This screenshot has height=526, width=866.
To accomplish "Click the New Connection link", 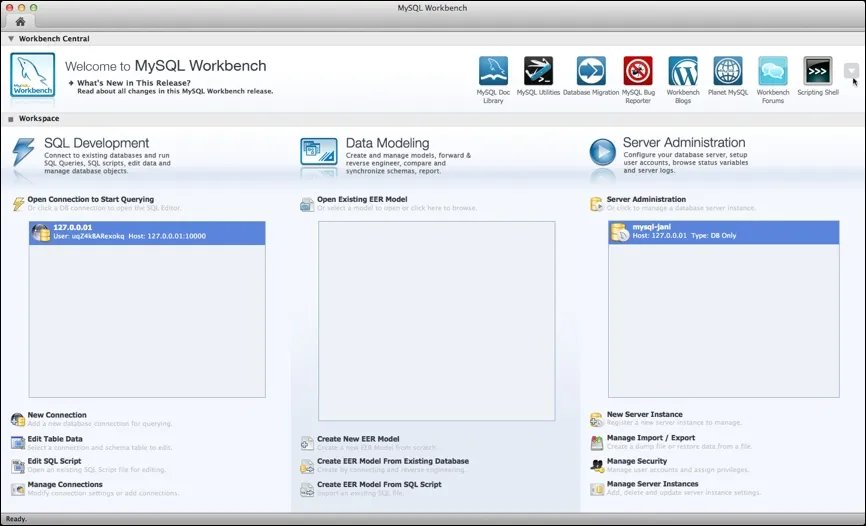I will (57, 415).
